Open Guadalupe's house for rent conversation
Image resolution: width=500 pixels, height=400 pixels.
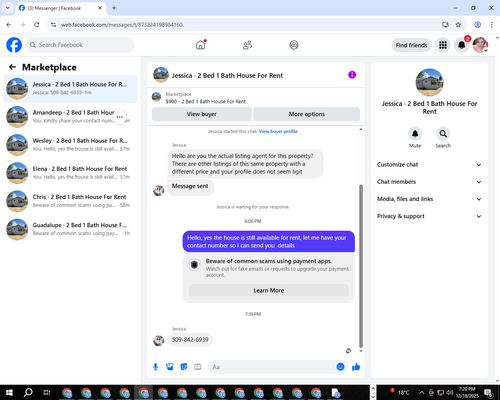pos(70,229)
